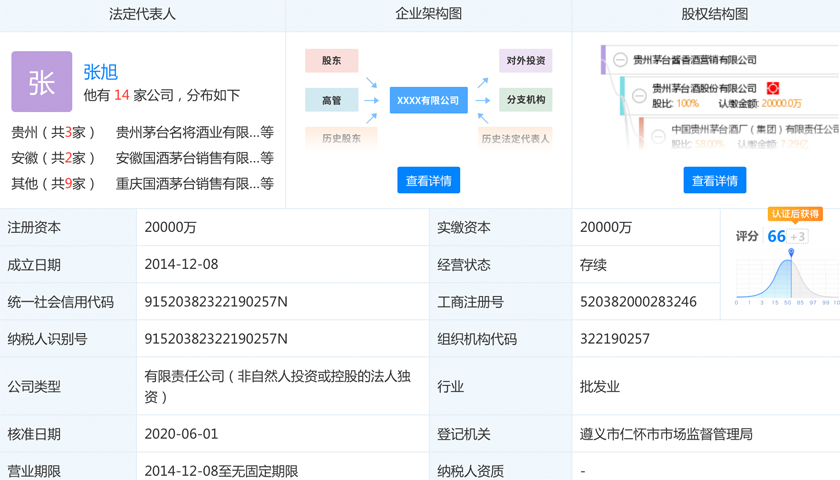
Task: Select the 对外投资 box
Action: [x=526, y=61]
